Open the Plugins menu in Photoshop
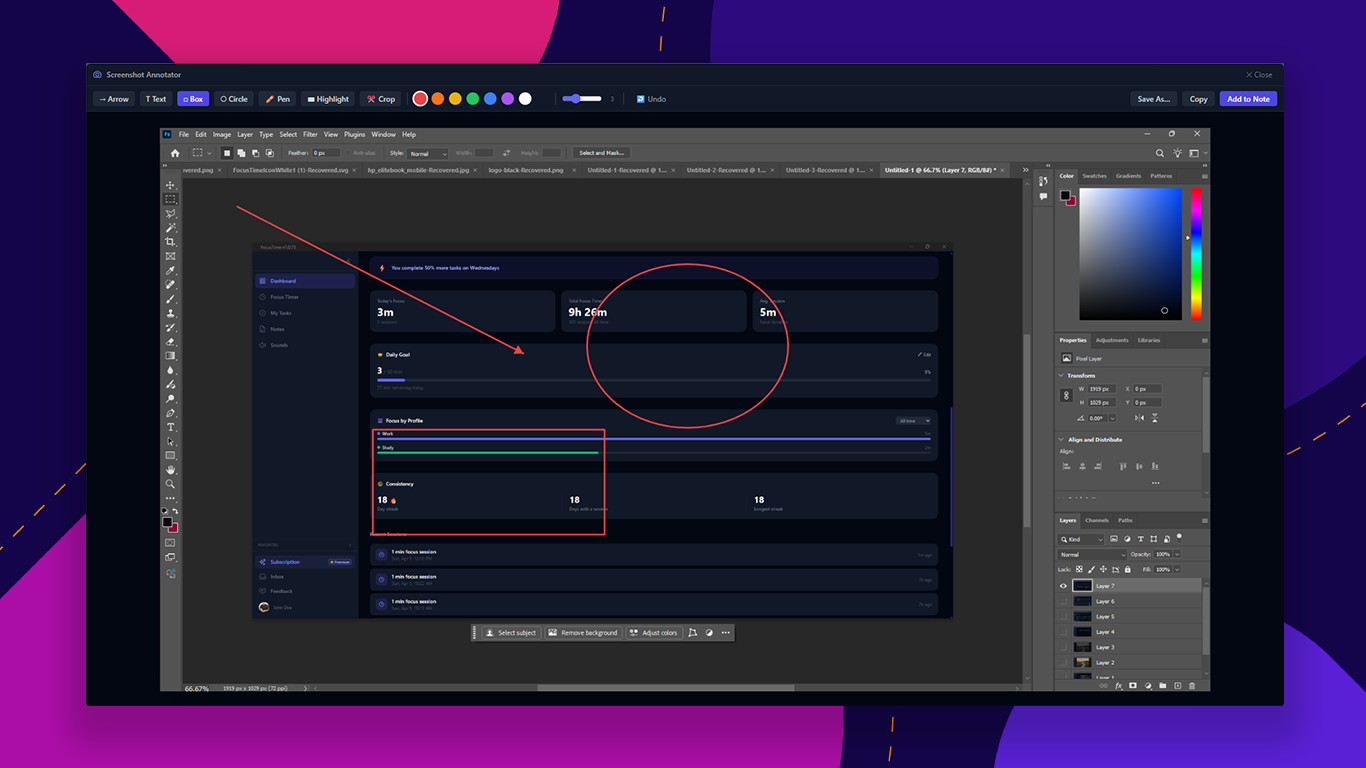Screen dimensions: 1366x768 (355, 134)
